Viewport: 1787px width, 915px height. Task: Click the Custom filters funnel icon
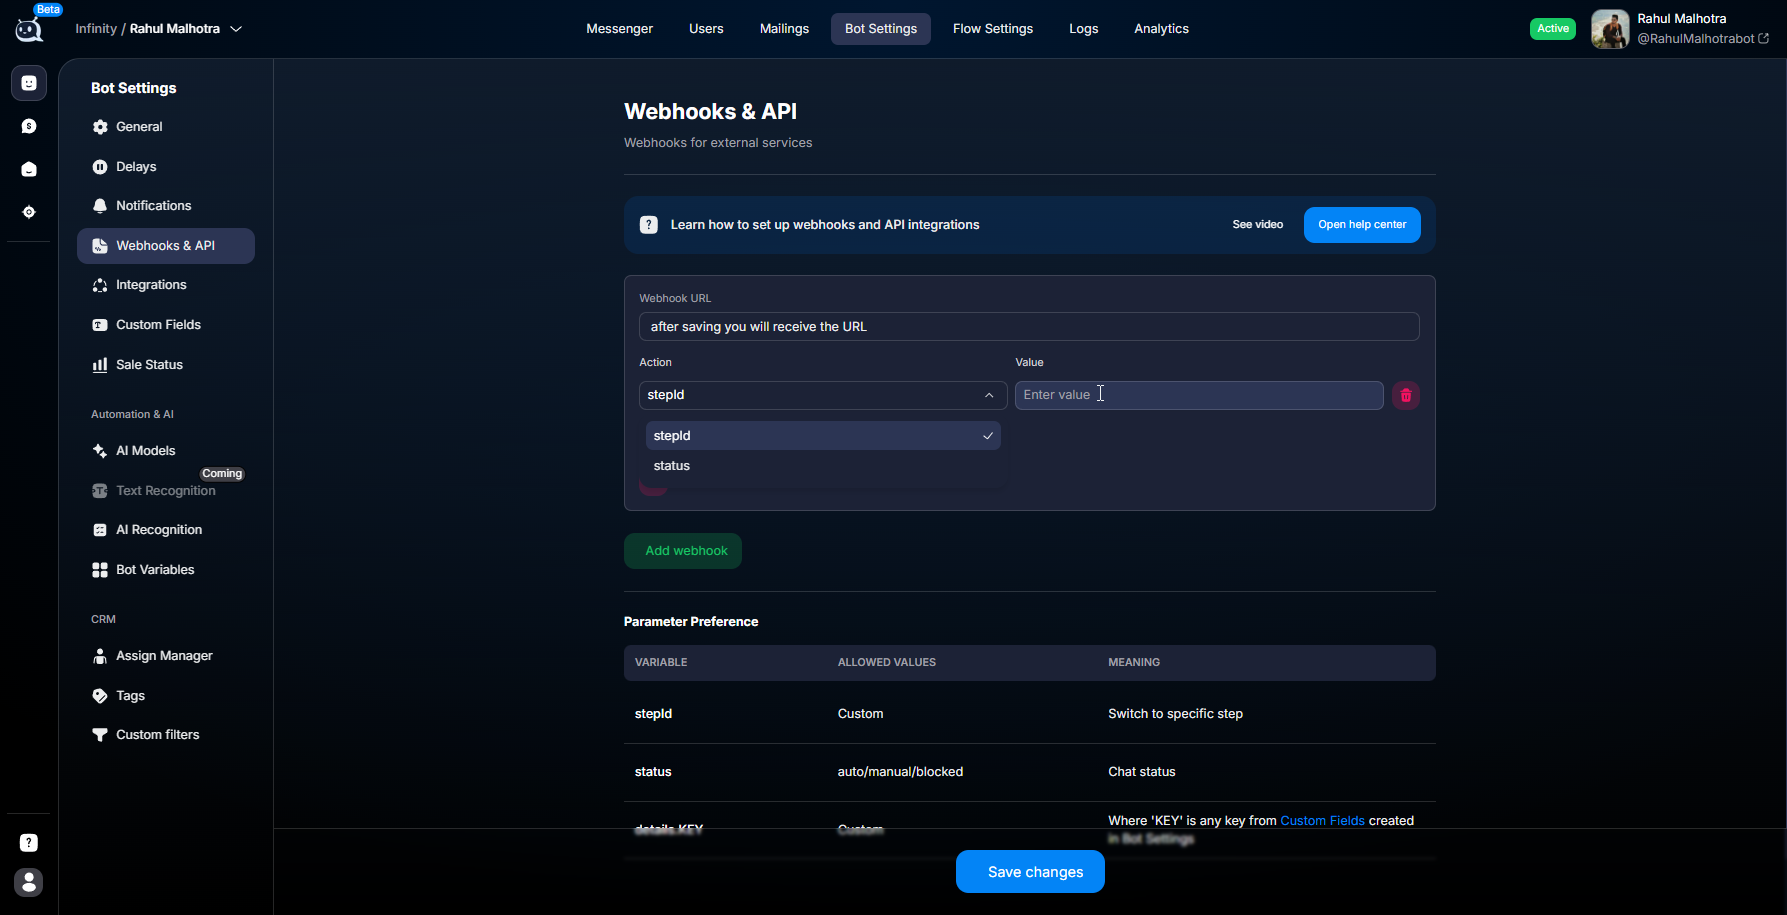(100, 735)
